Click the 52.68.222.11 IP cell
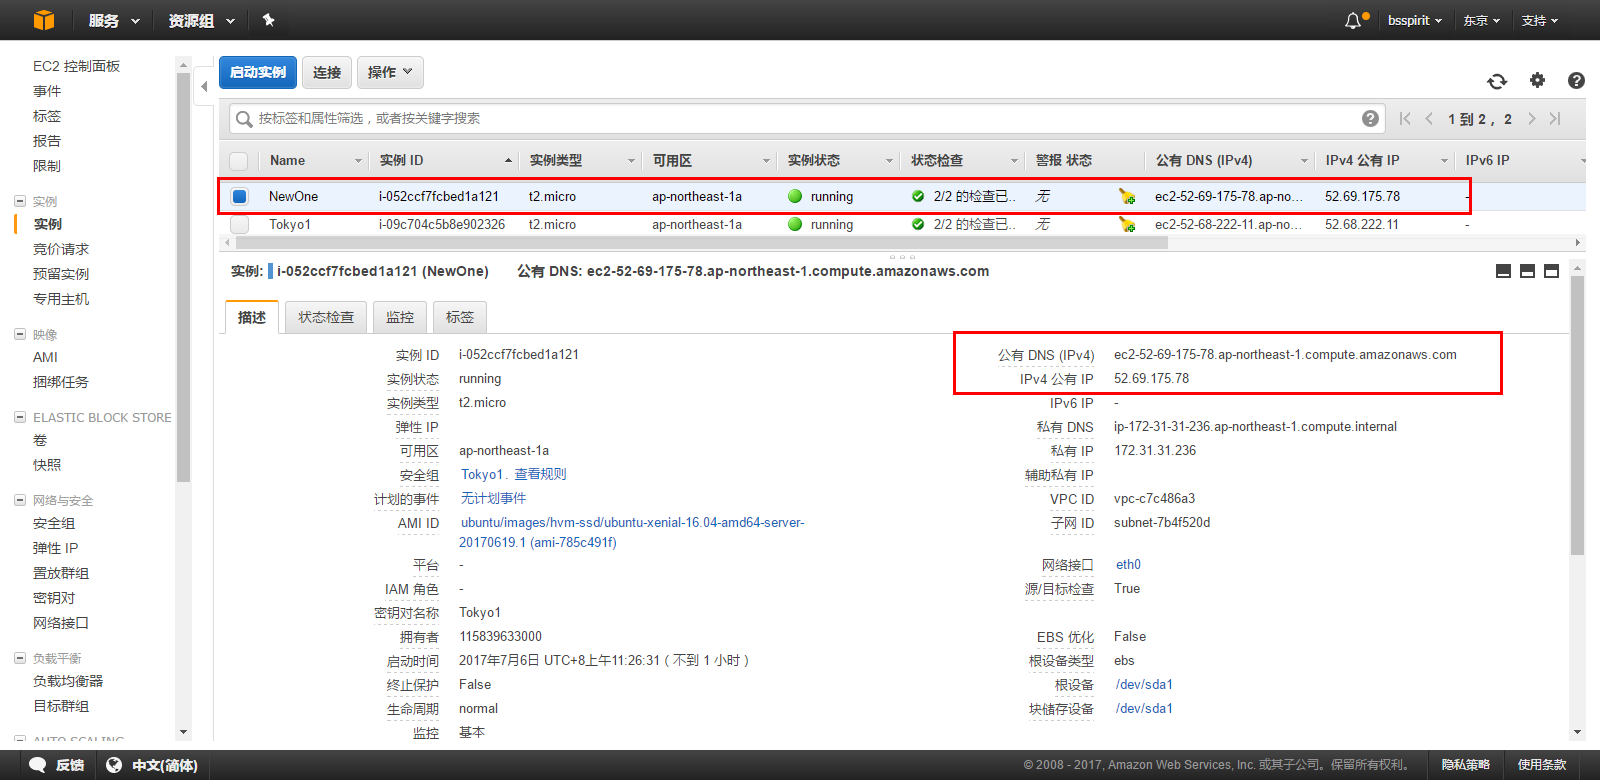Image resolution: width=1600 pixels, height=780 pixels. click(x=1362, y=224)
